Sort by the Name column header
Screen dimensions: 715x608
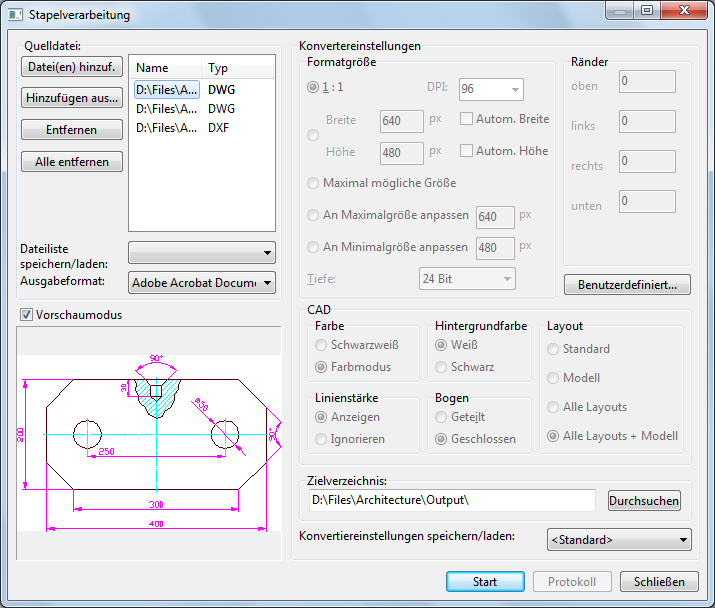coord(165,68)
